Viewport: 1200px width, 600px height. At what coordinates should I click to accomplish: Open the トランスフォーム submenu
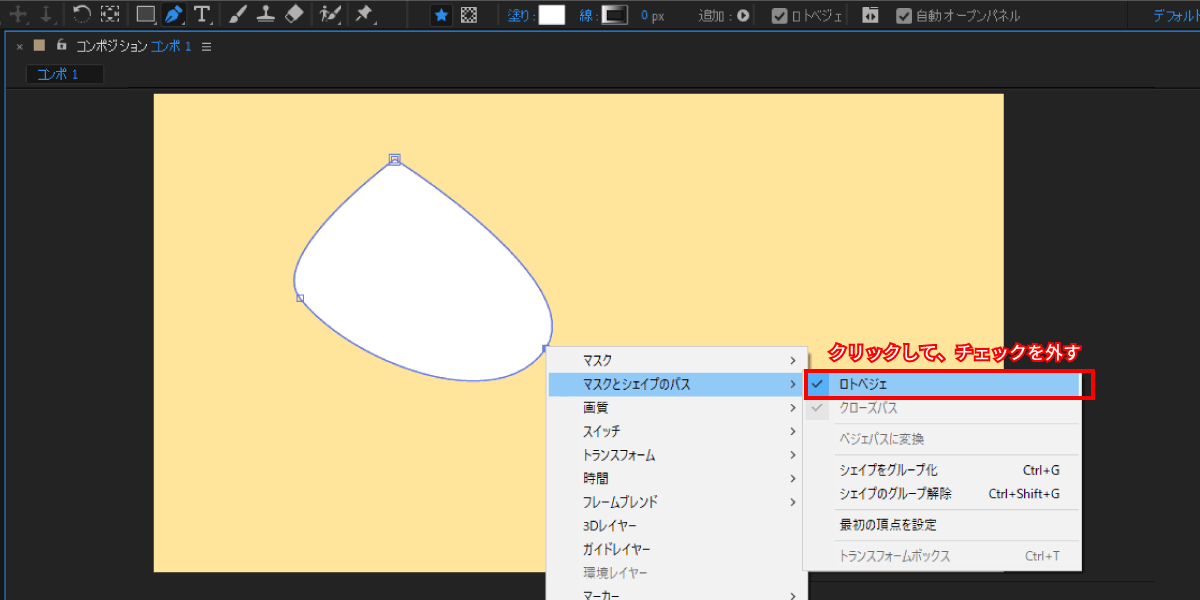click(676, 455)
